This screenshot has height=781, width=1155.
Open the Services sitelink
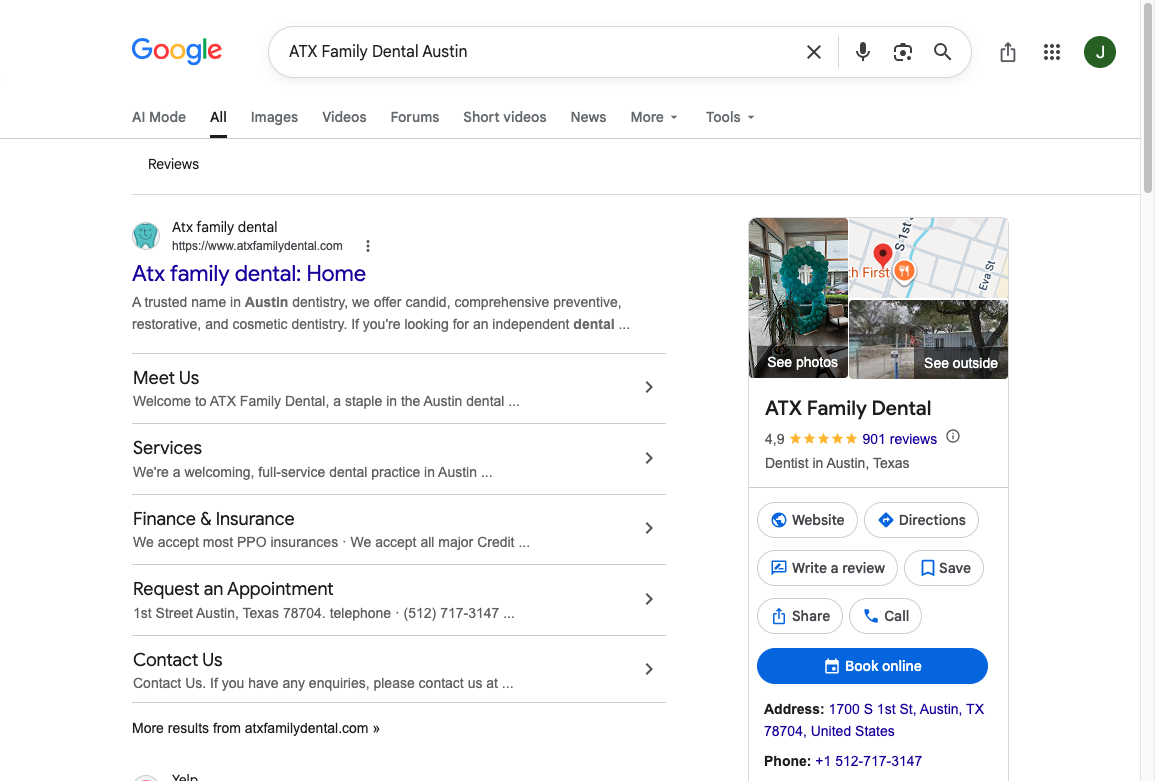[x=167, y=448]
